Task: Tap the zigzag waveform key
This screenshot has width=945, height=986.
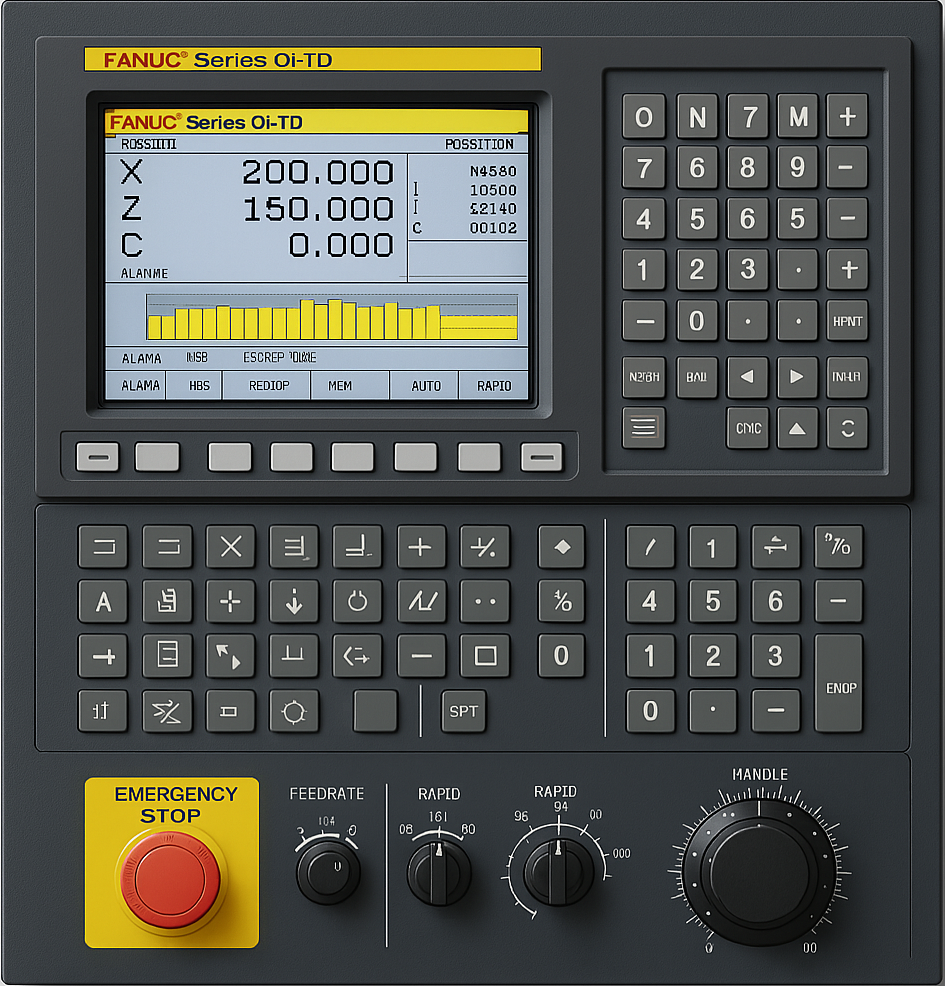Action: click(421, 601)
